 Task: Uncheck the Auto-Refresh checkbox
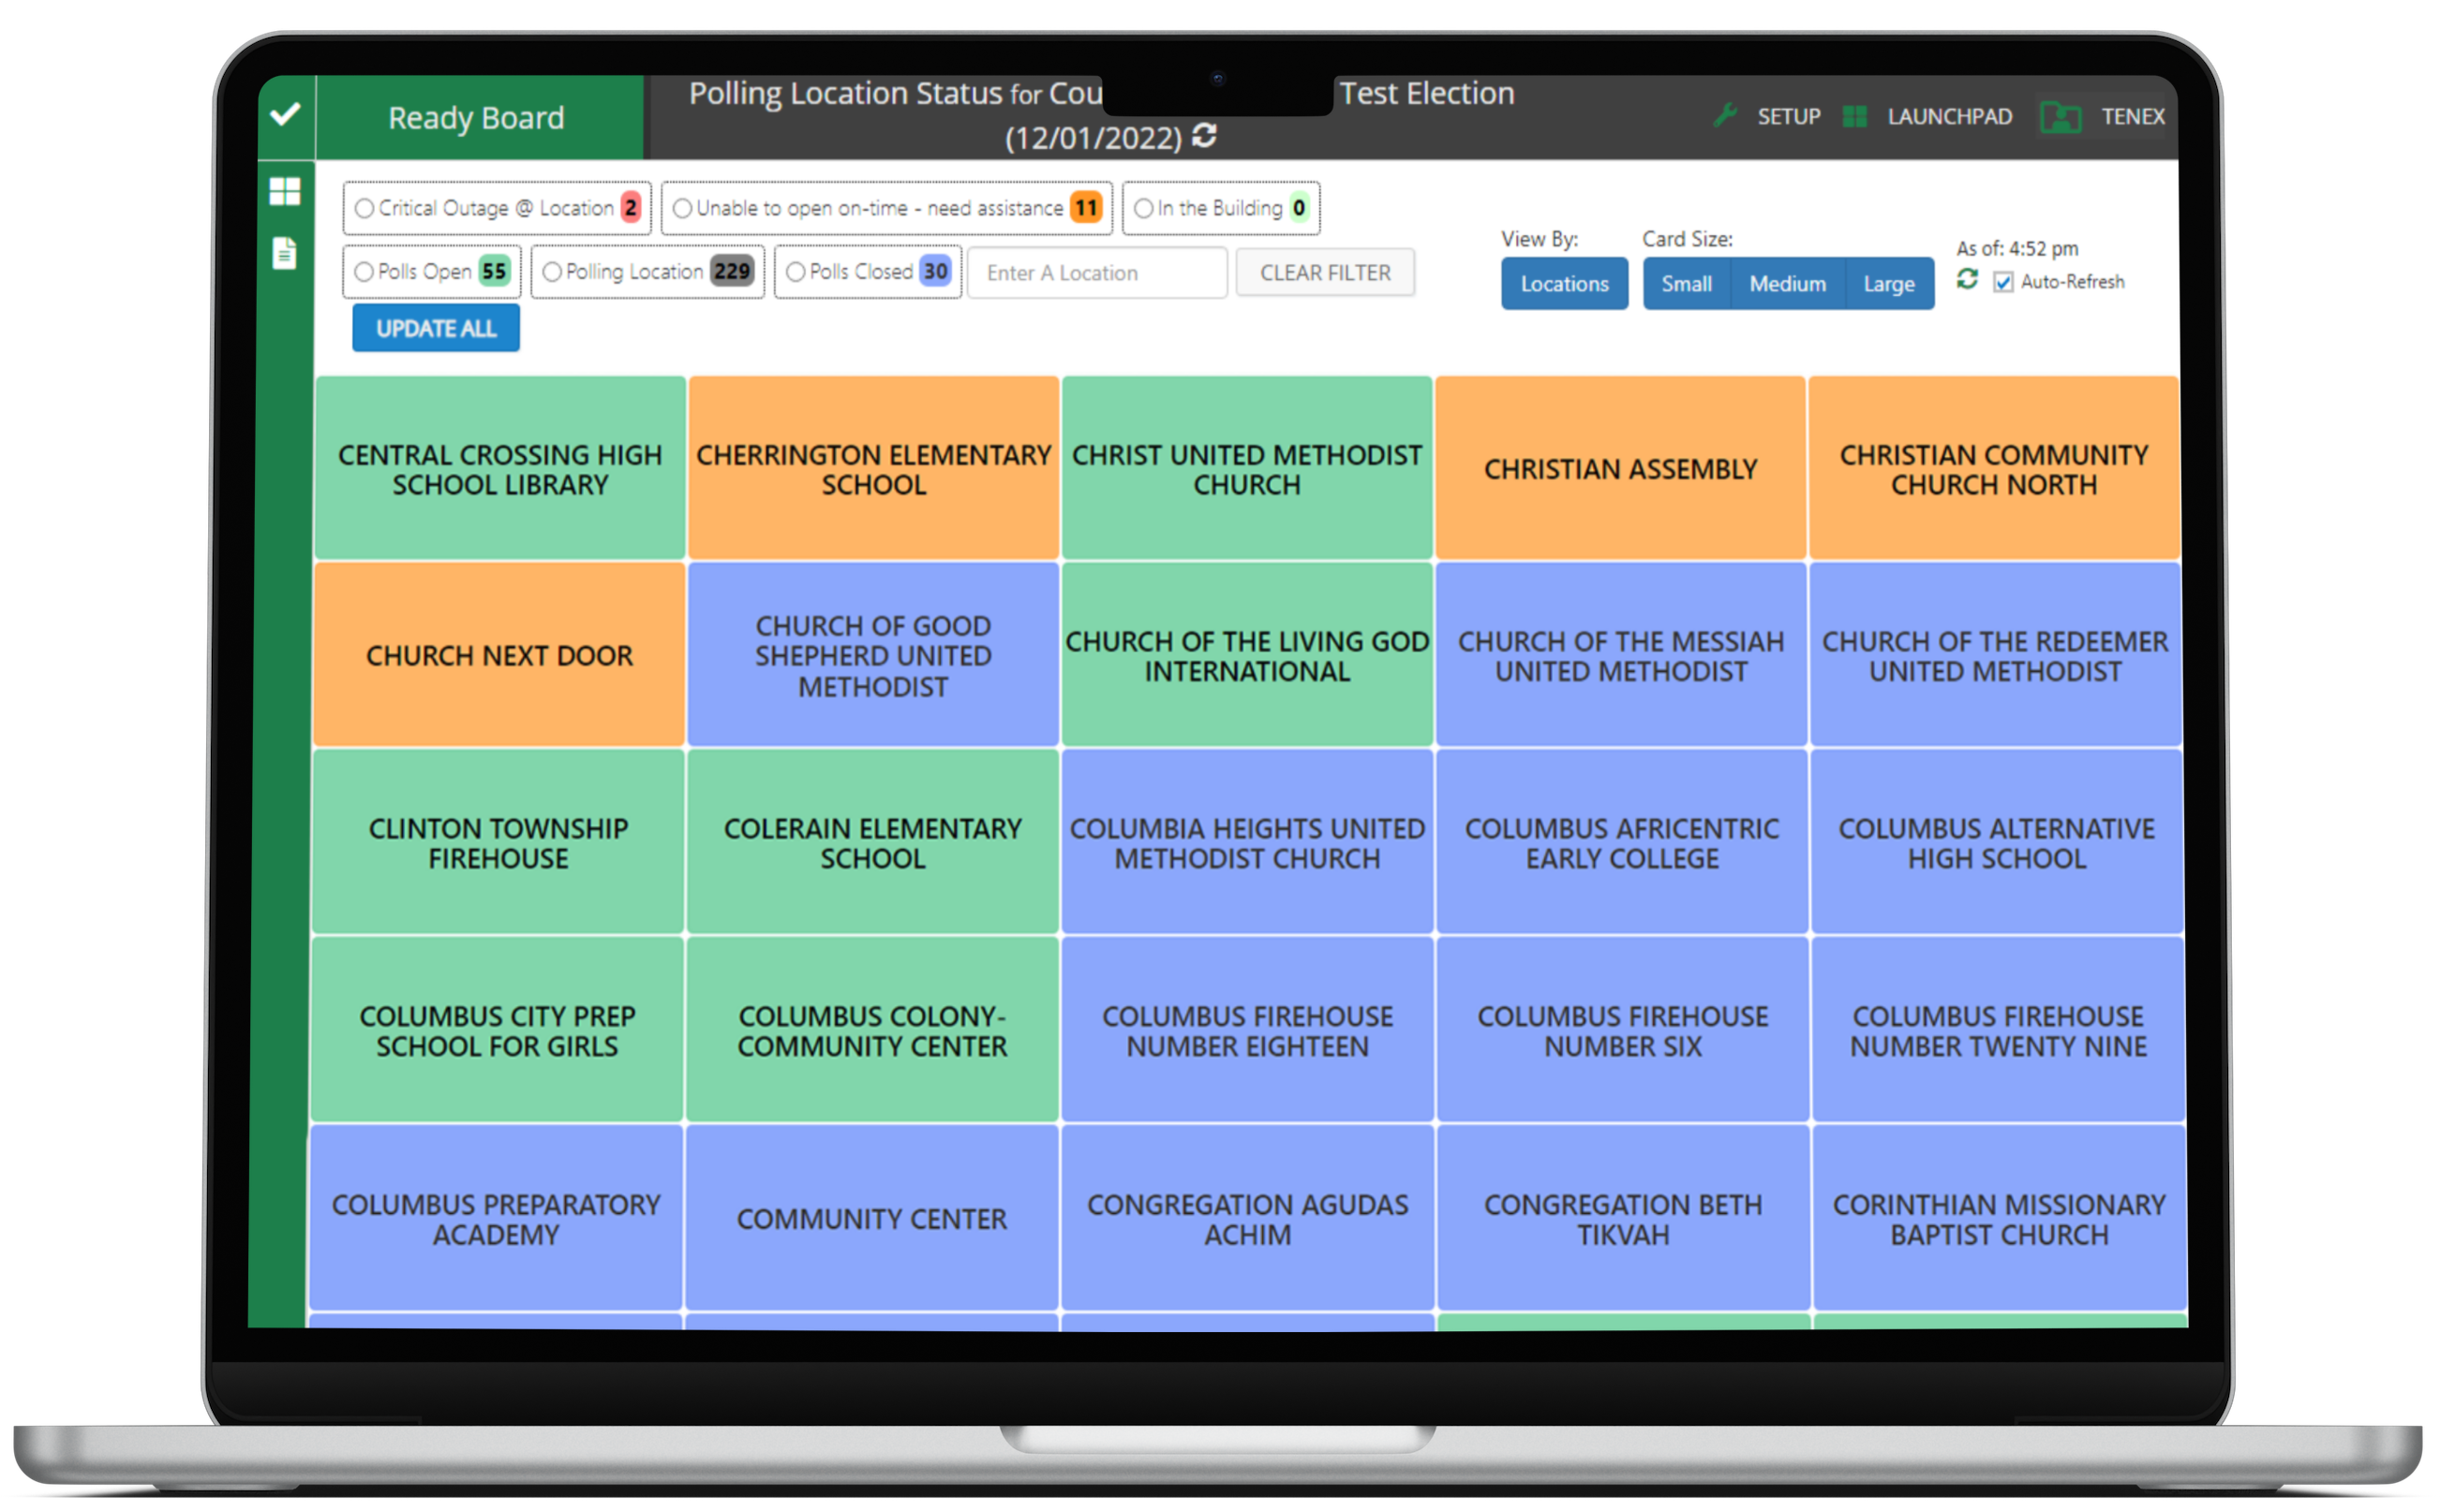tap(2003, 282)
